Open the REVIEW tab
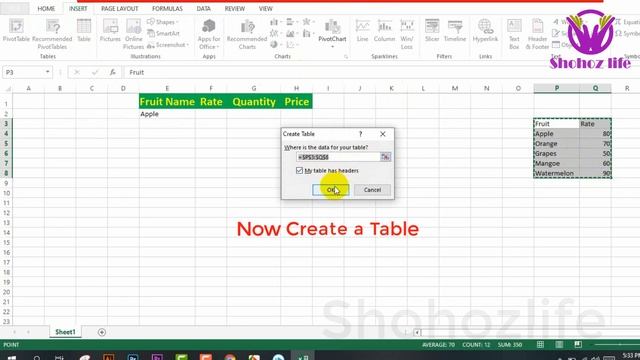640x360 pixels. [235, 9]
